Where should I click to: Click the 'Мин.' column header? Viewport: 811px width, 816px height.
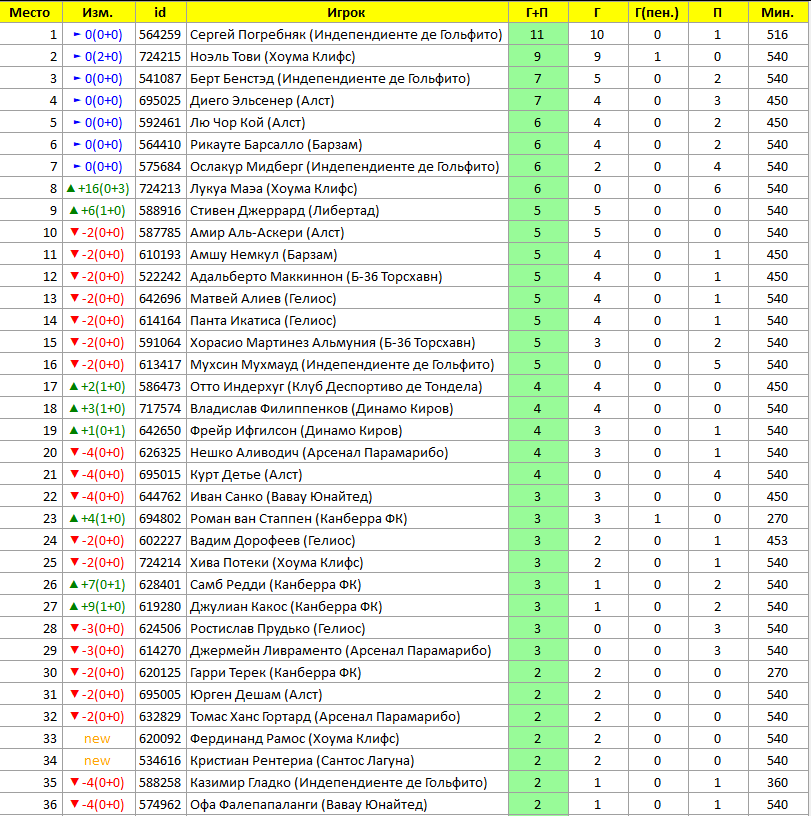pos(778,12)
